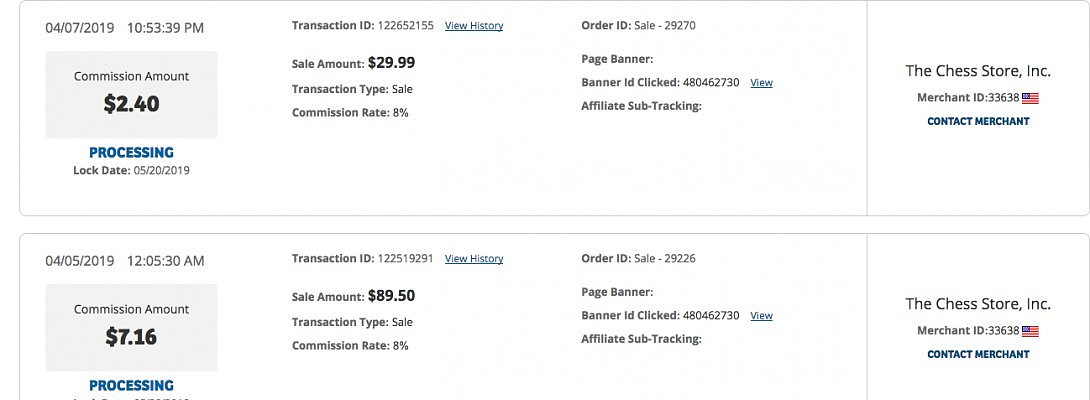Click Order ID Sale - 29226
The width and height of the screenshot is (1090, 400).
coord(664,258)
